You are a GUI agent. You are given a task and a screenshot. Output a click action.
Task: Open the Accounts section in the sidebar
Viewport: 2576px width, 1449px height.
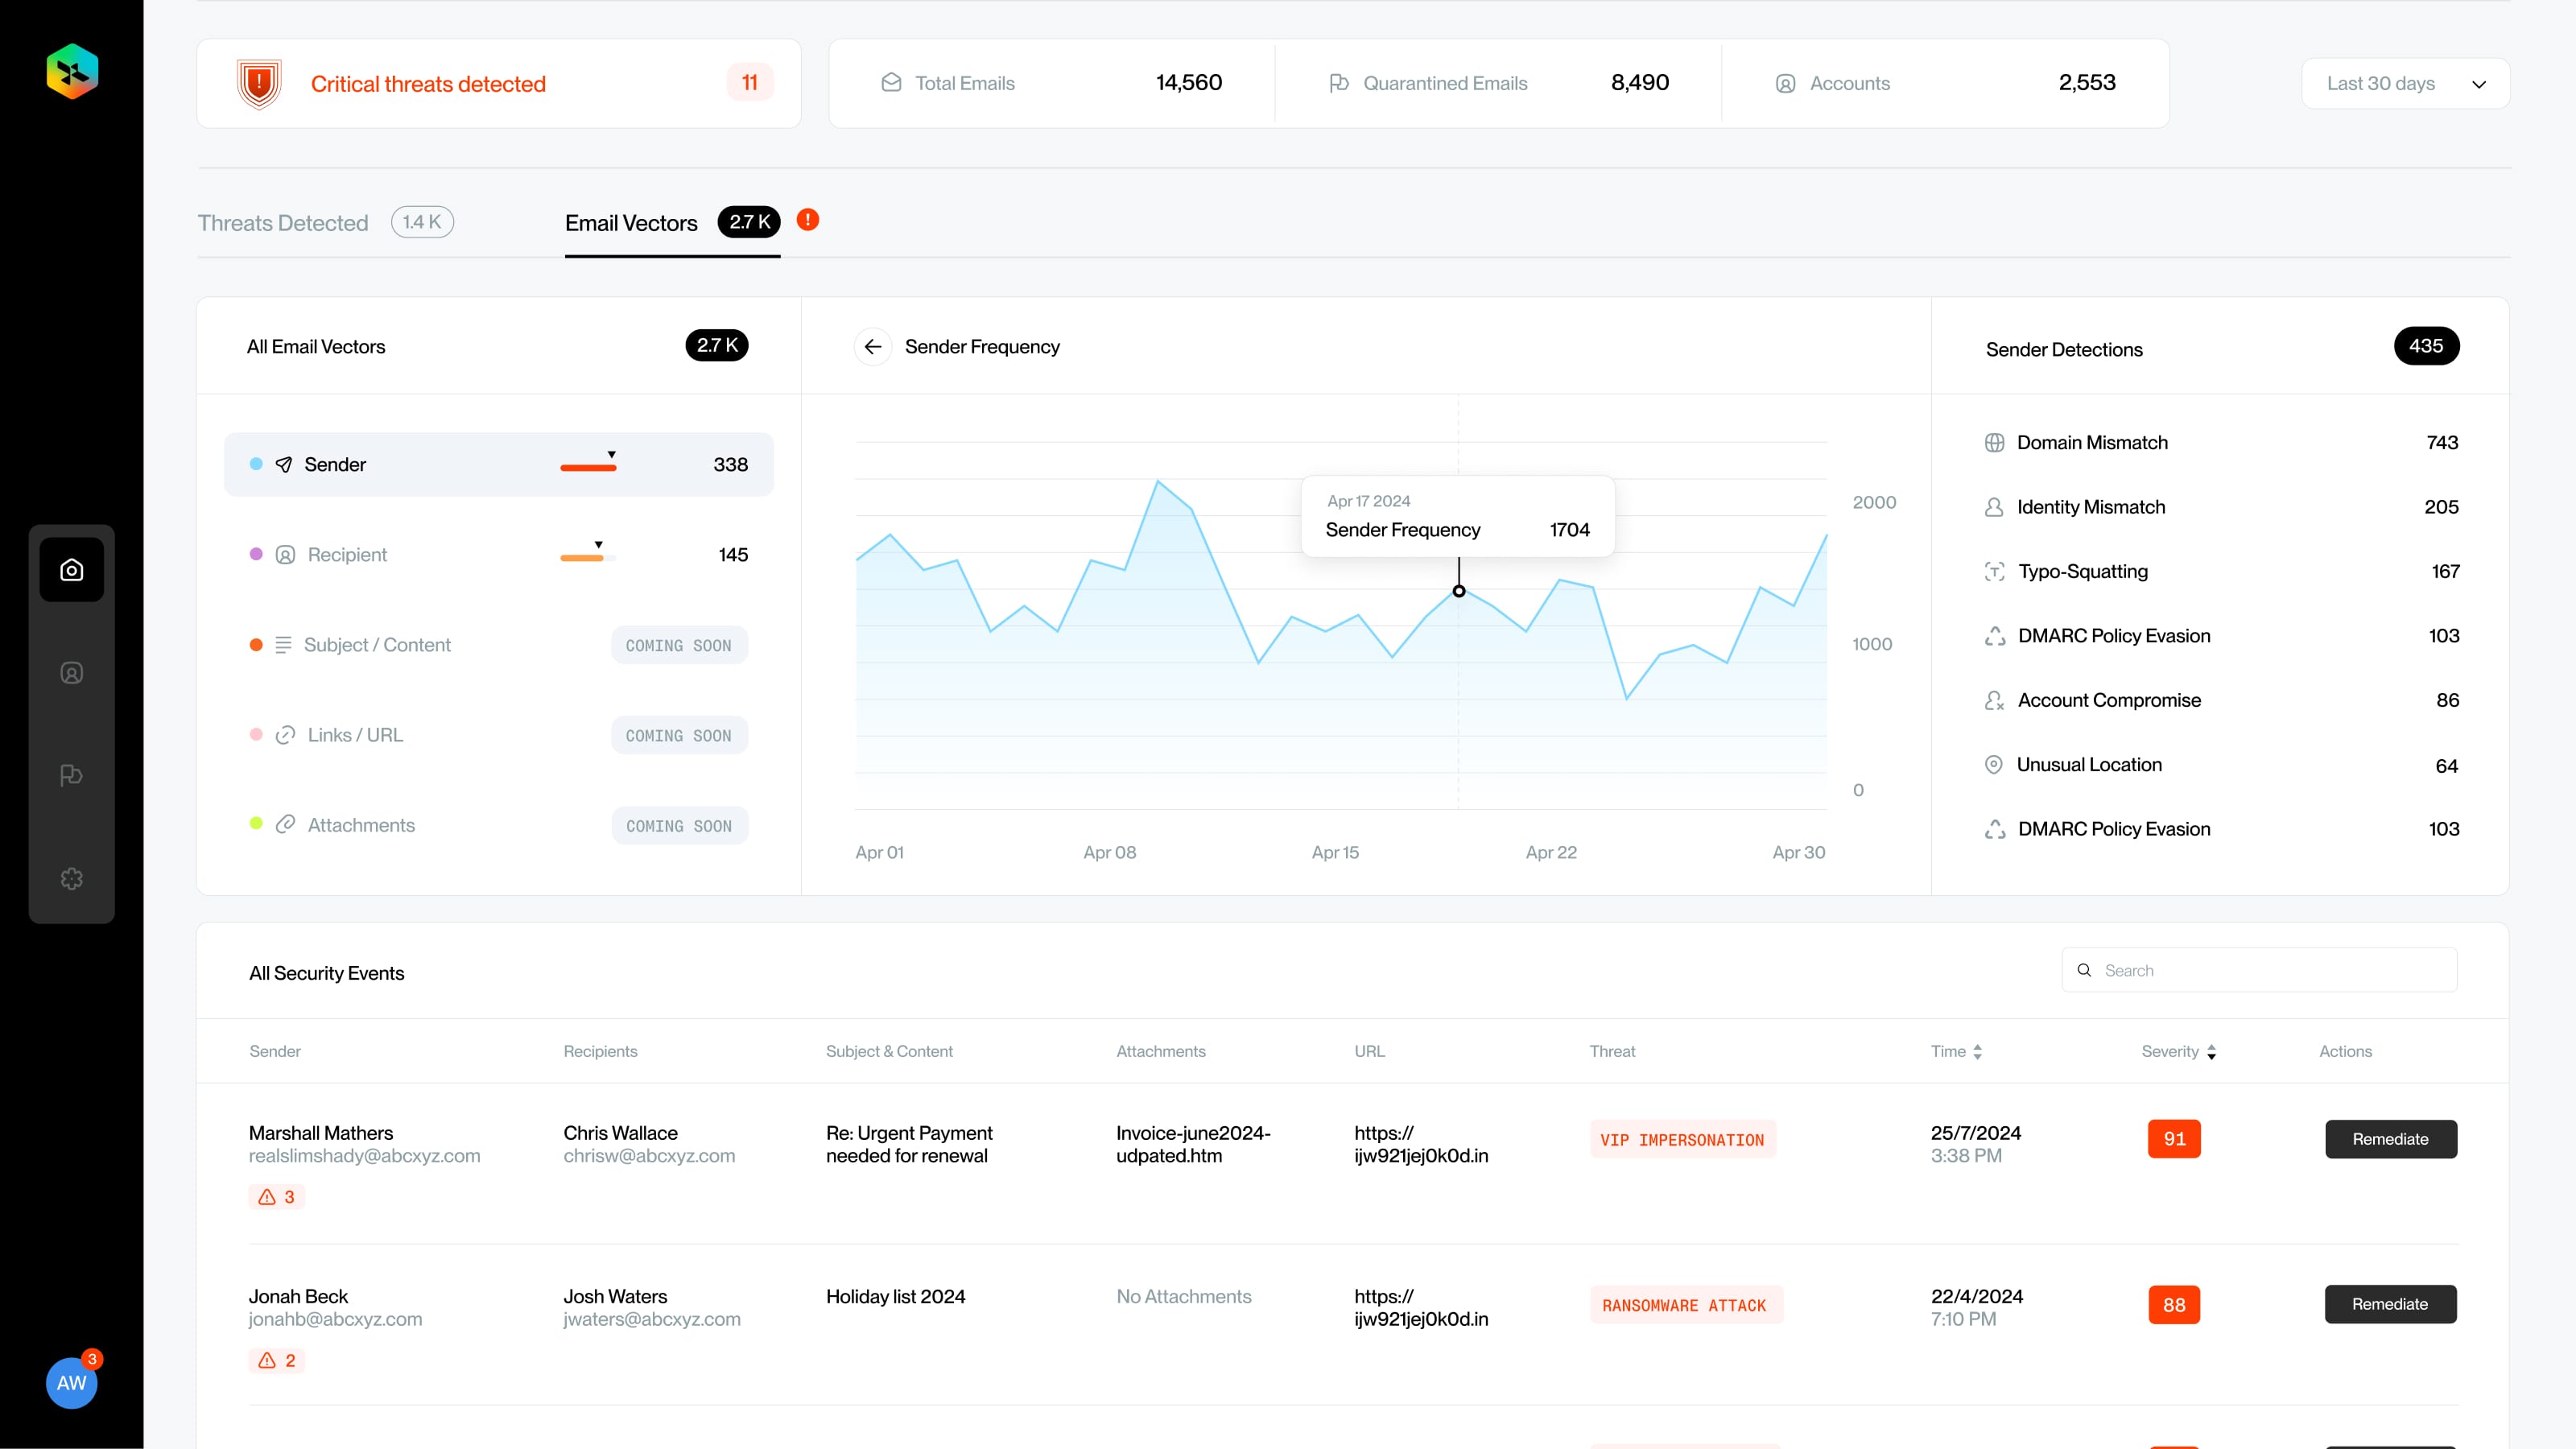pyautogui.click(x=71, y=672)
